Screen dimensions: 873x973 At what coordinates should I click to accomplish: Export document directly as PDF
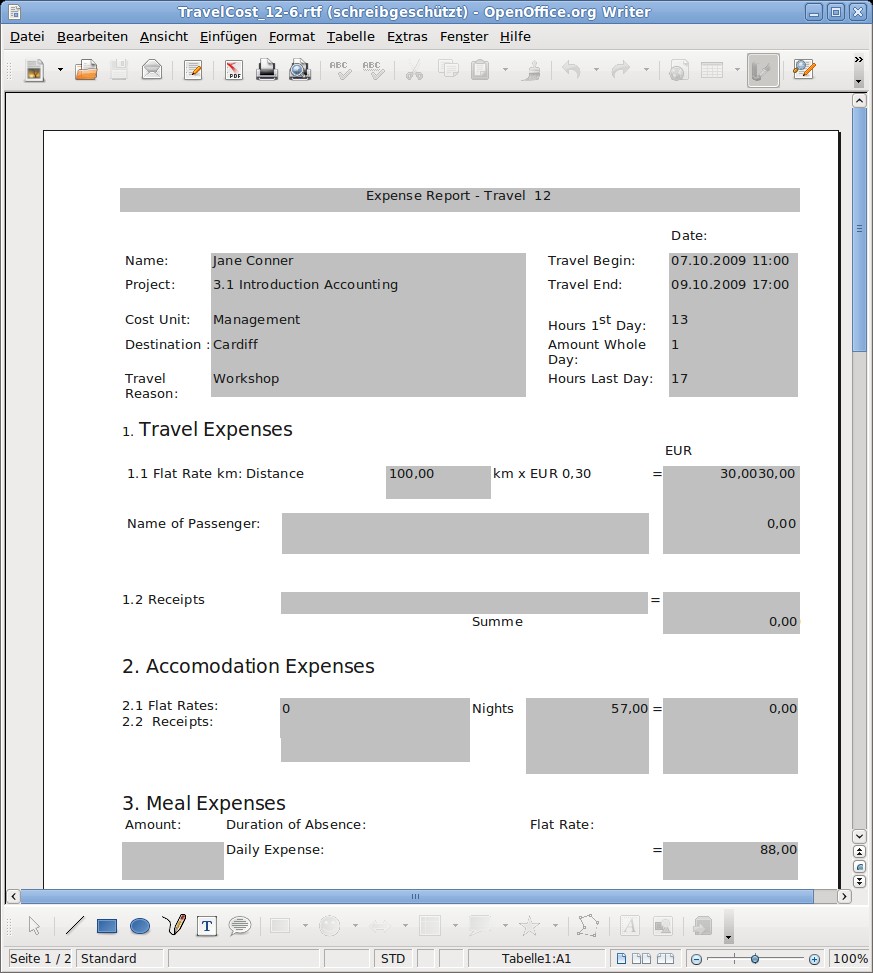pyautogui.click(x=234, y=70)
